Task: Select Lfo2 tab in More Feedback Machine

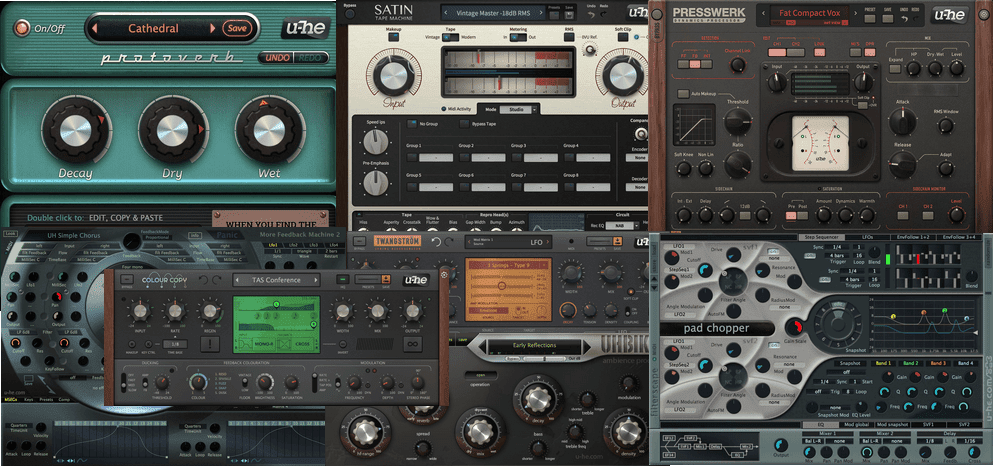Action: pos(293,244)
